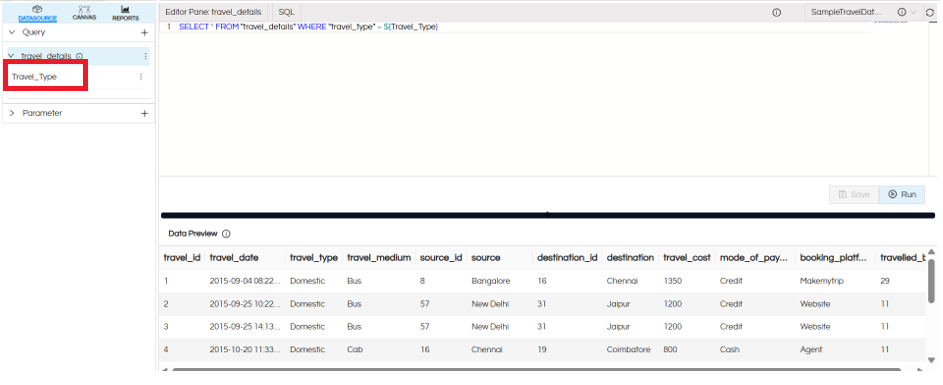943x385 pixels.
Task: Click info icon inside datasource dropdown
Action: coord(902,12)
